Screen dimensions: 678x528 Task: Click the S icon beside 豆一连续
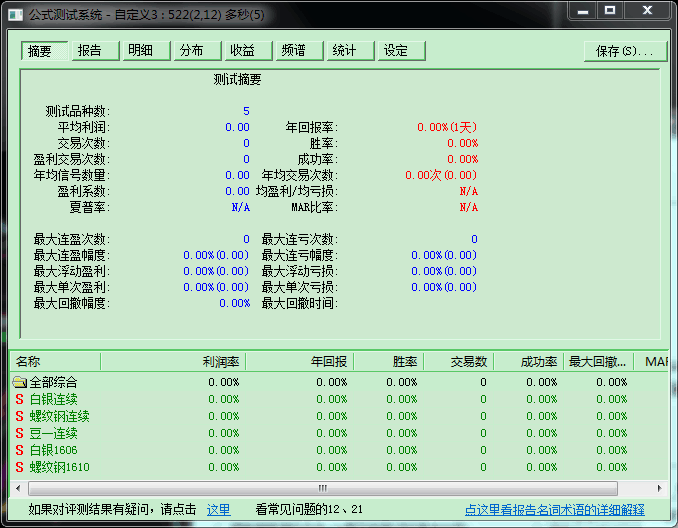pyautogui.click(x=19, y=433)
